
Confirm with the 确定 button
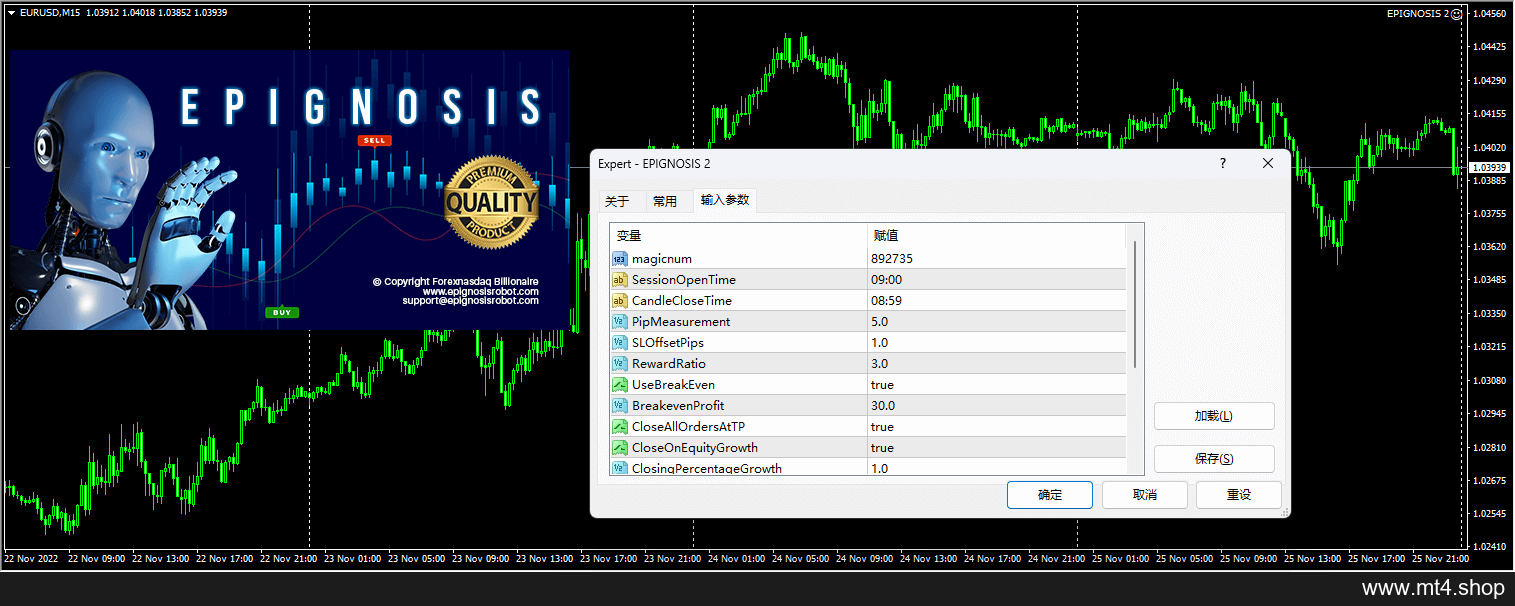1050,495
